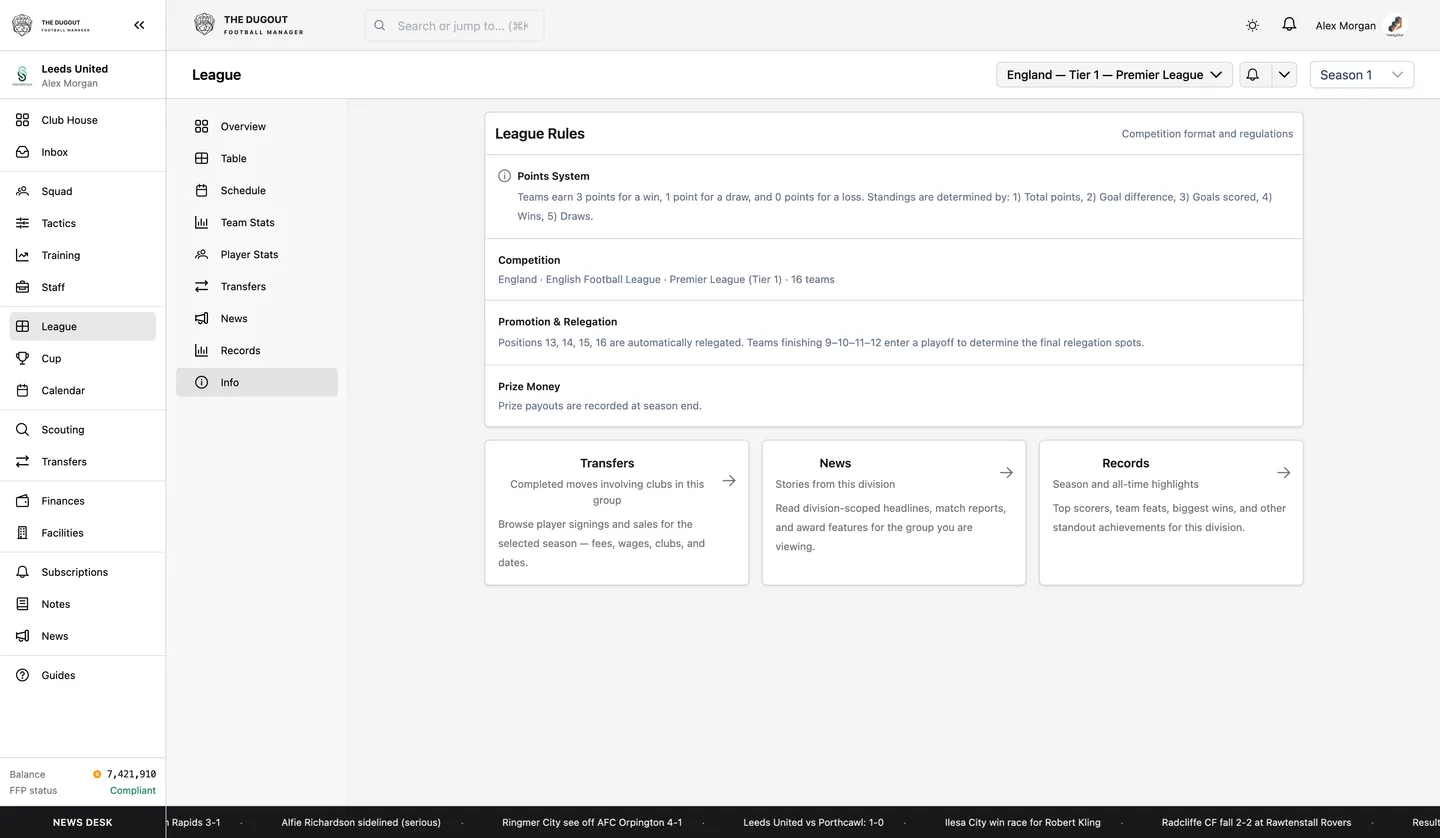Open the Finances wallet icon
Viewport: 1440px width, 838px height.
(x=22, y=500)
